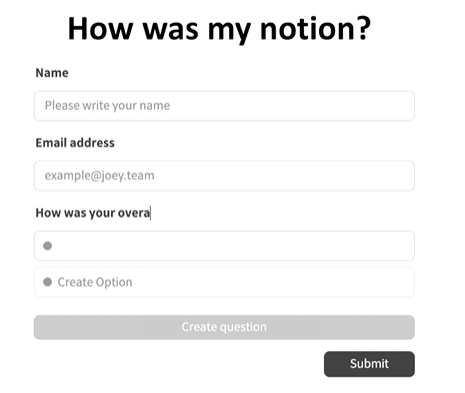Image resolution: width=465 pixels, height=393 pixels.
Task: Click the empty first option text field
Action: (224, 246)
